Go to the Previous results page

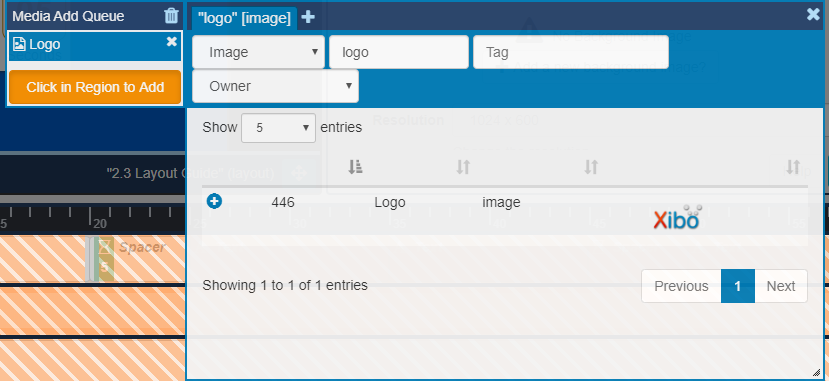click(x=681, y=286)
